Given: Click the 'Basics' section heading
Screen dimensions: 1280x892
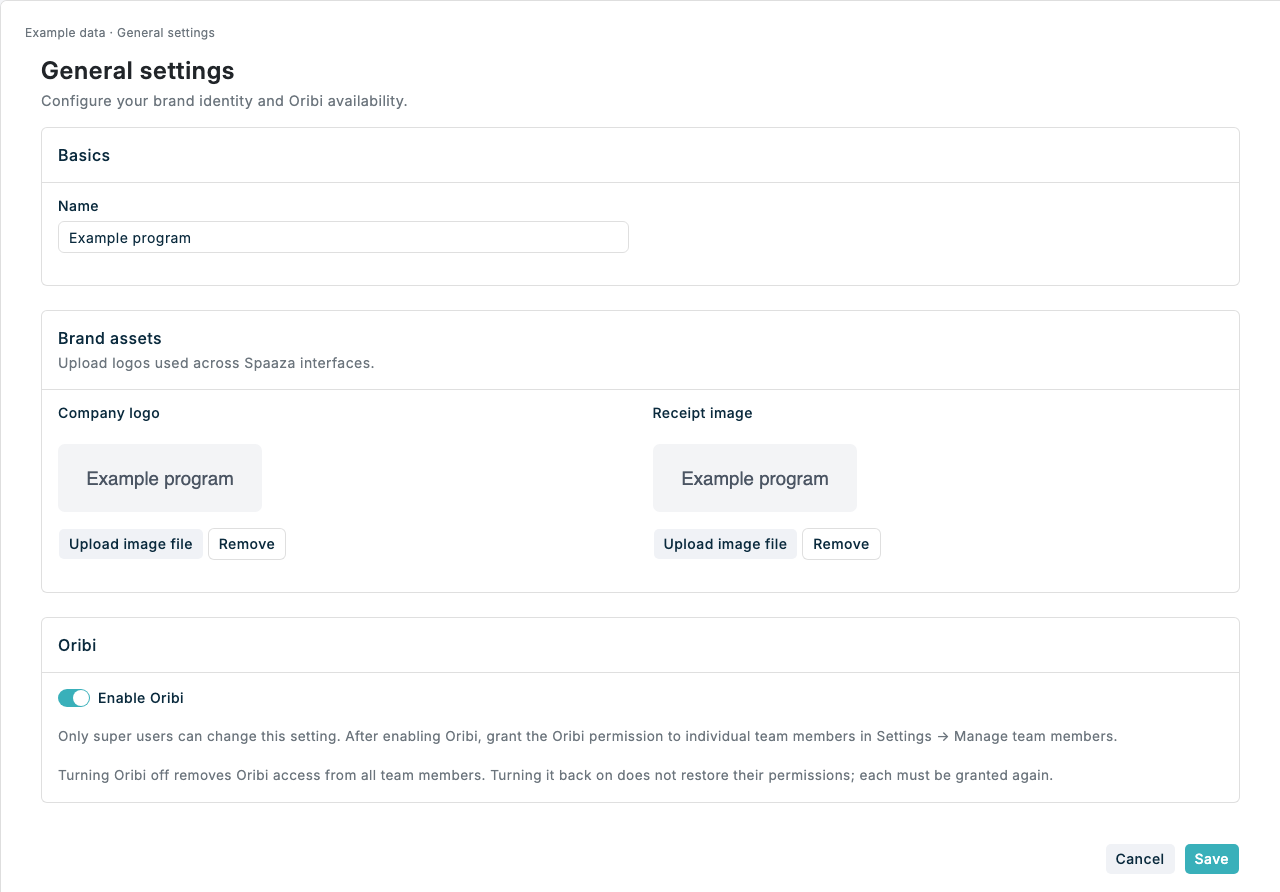Looking at the screenshot, I should click(x=84, y=155).
